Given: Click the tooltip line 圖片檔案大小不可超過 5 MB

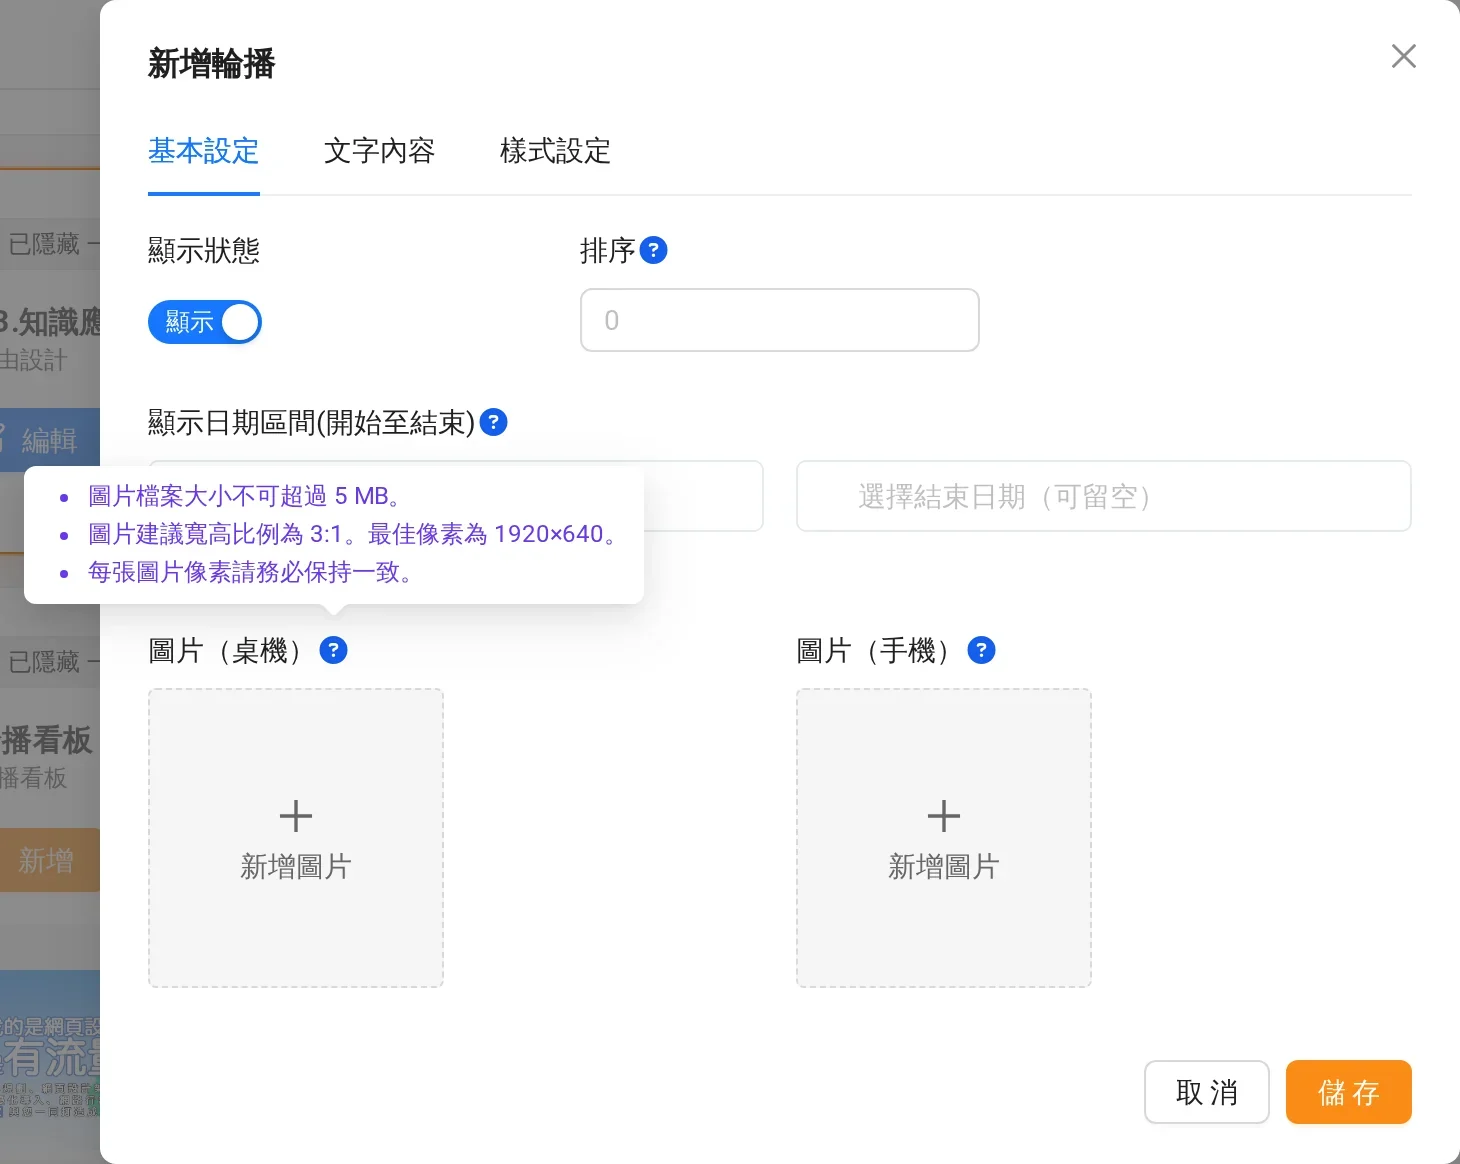Looking at the screenshot, I should click(245, 496).
